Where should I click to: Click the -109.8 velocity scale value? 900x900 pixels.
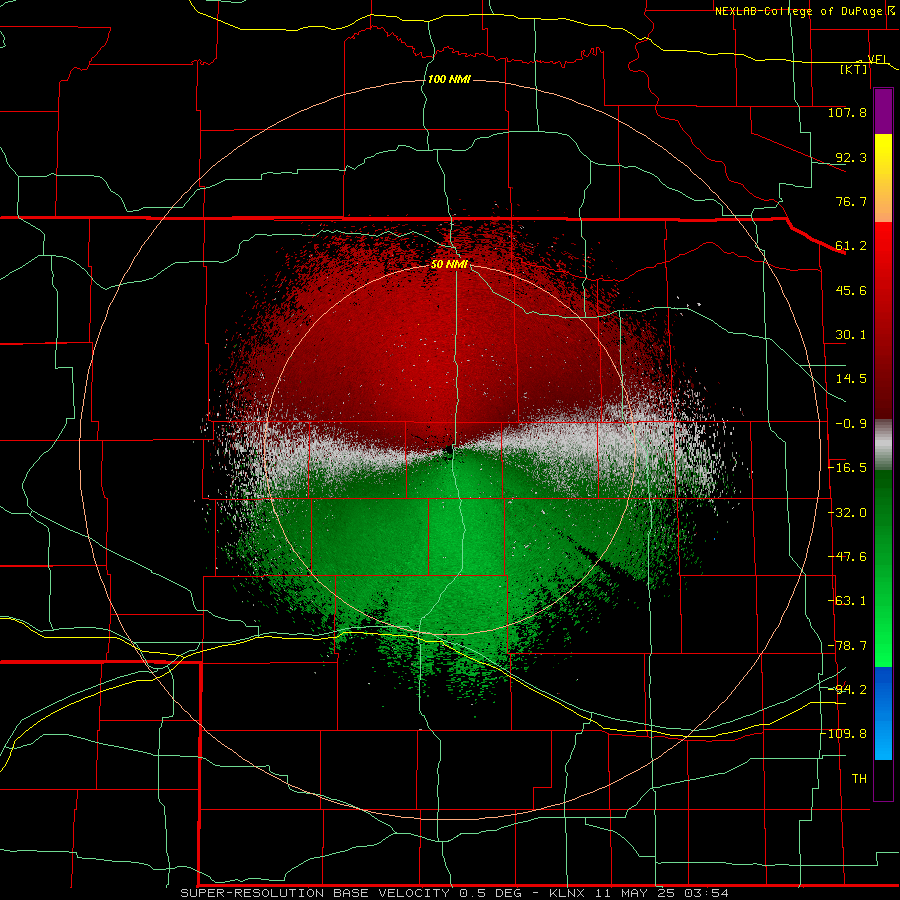[x=844, y=734]
